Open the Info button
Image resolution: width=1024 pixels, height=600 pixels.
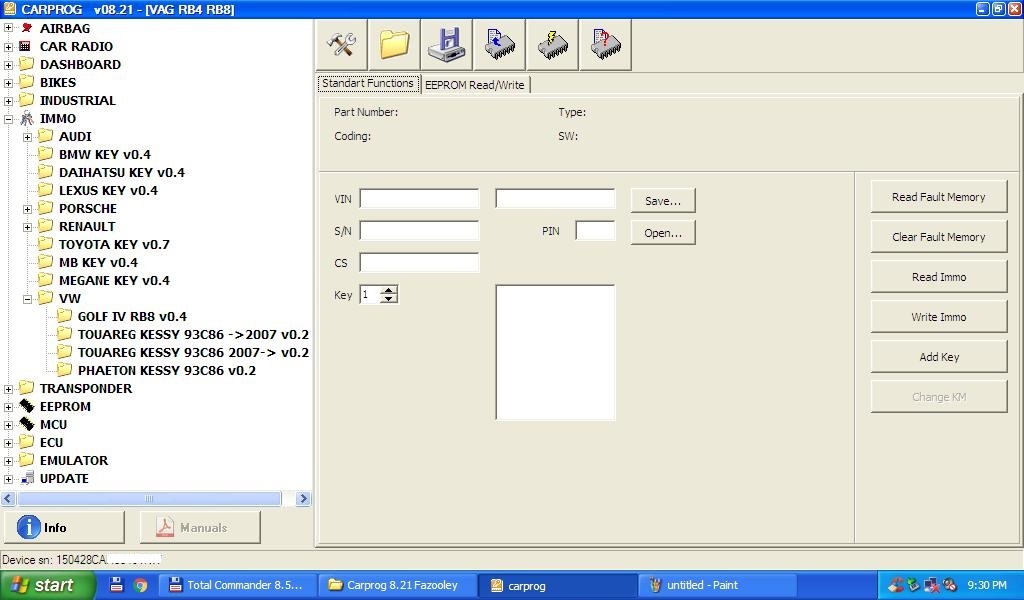64,528
